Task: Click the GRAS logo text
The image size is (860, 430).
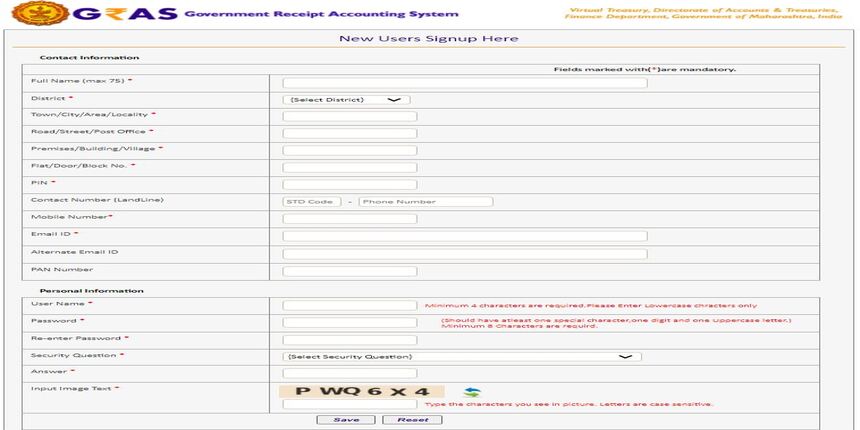Action: tap(126, 13)
